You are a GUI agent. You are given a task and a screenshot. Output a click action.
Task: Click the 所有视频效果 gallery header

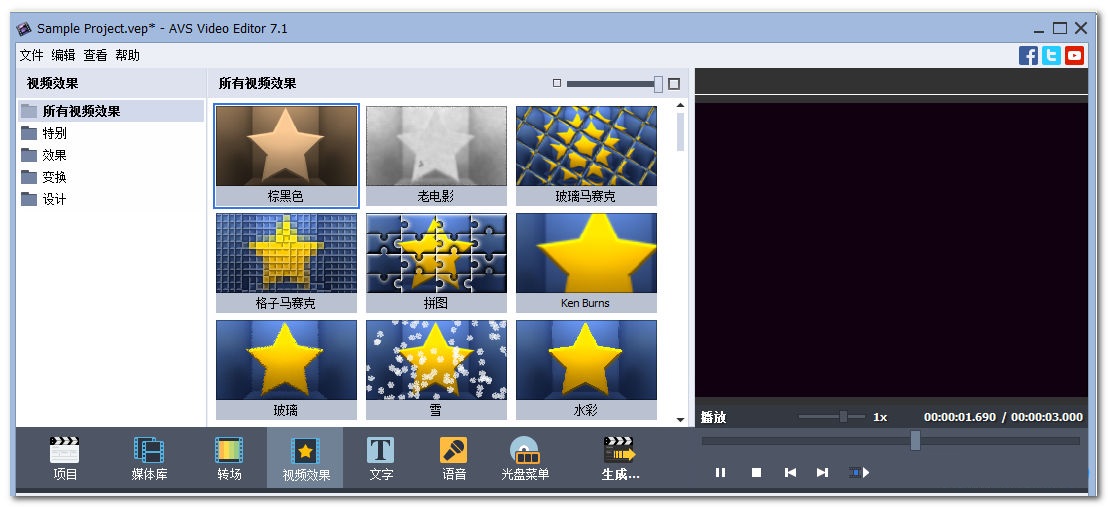click(257, 83)
